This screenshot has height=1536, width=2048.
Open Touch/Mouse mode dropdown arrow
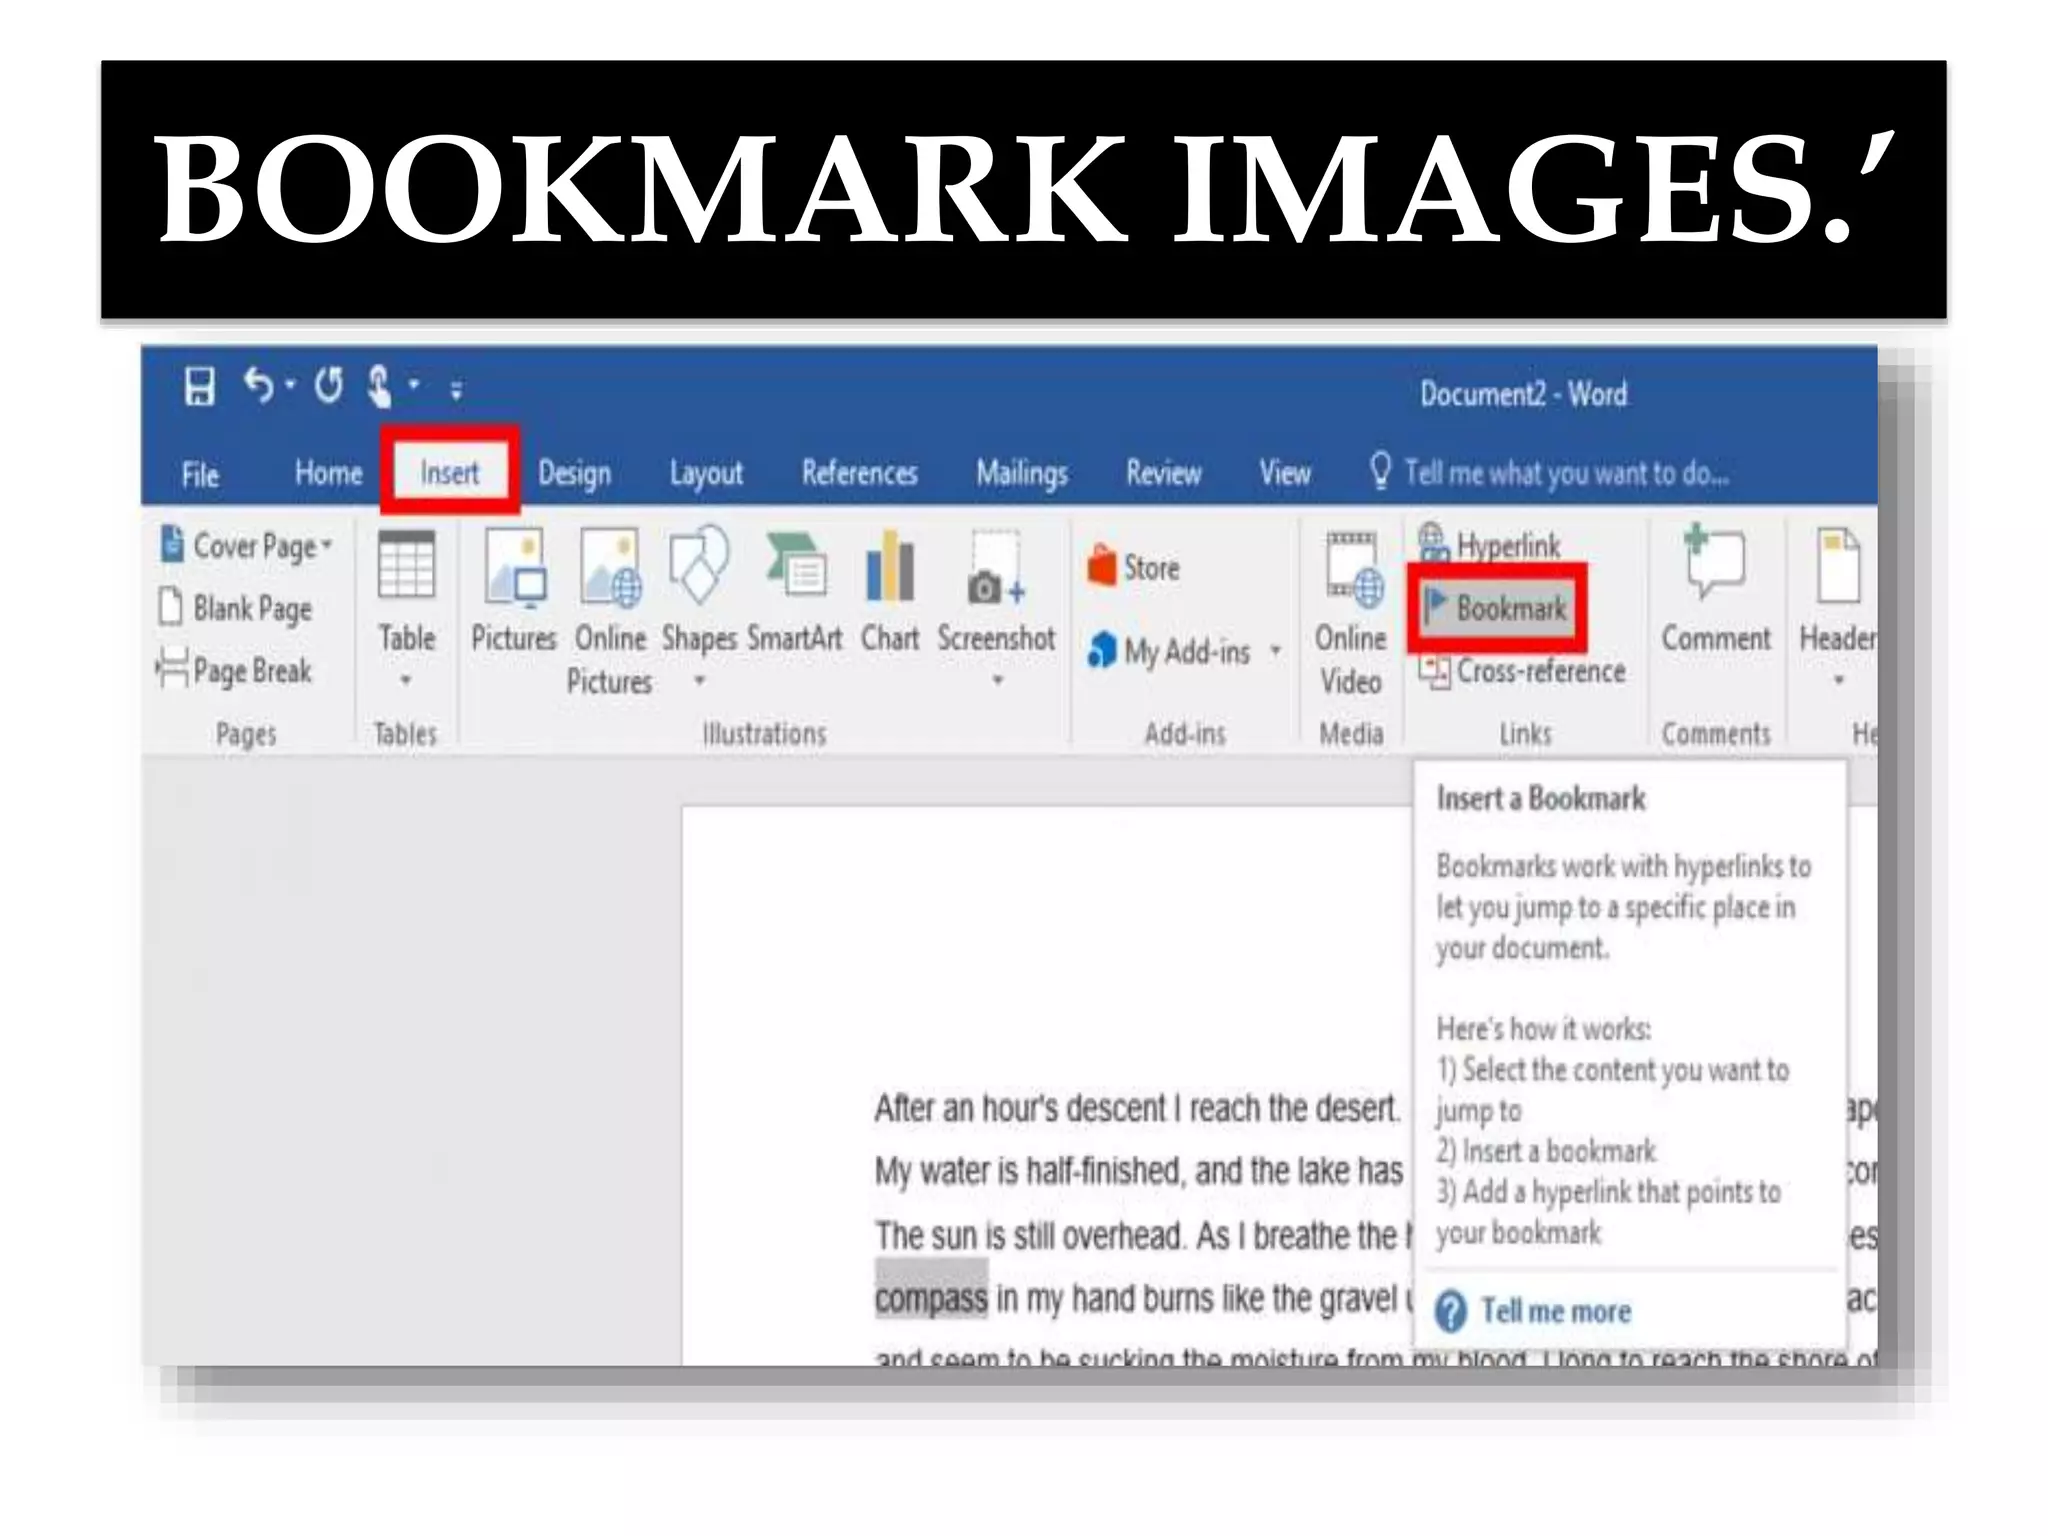point(414,385)
